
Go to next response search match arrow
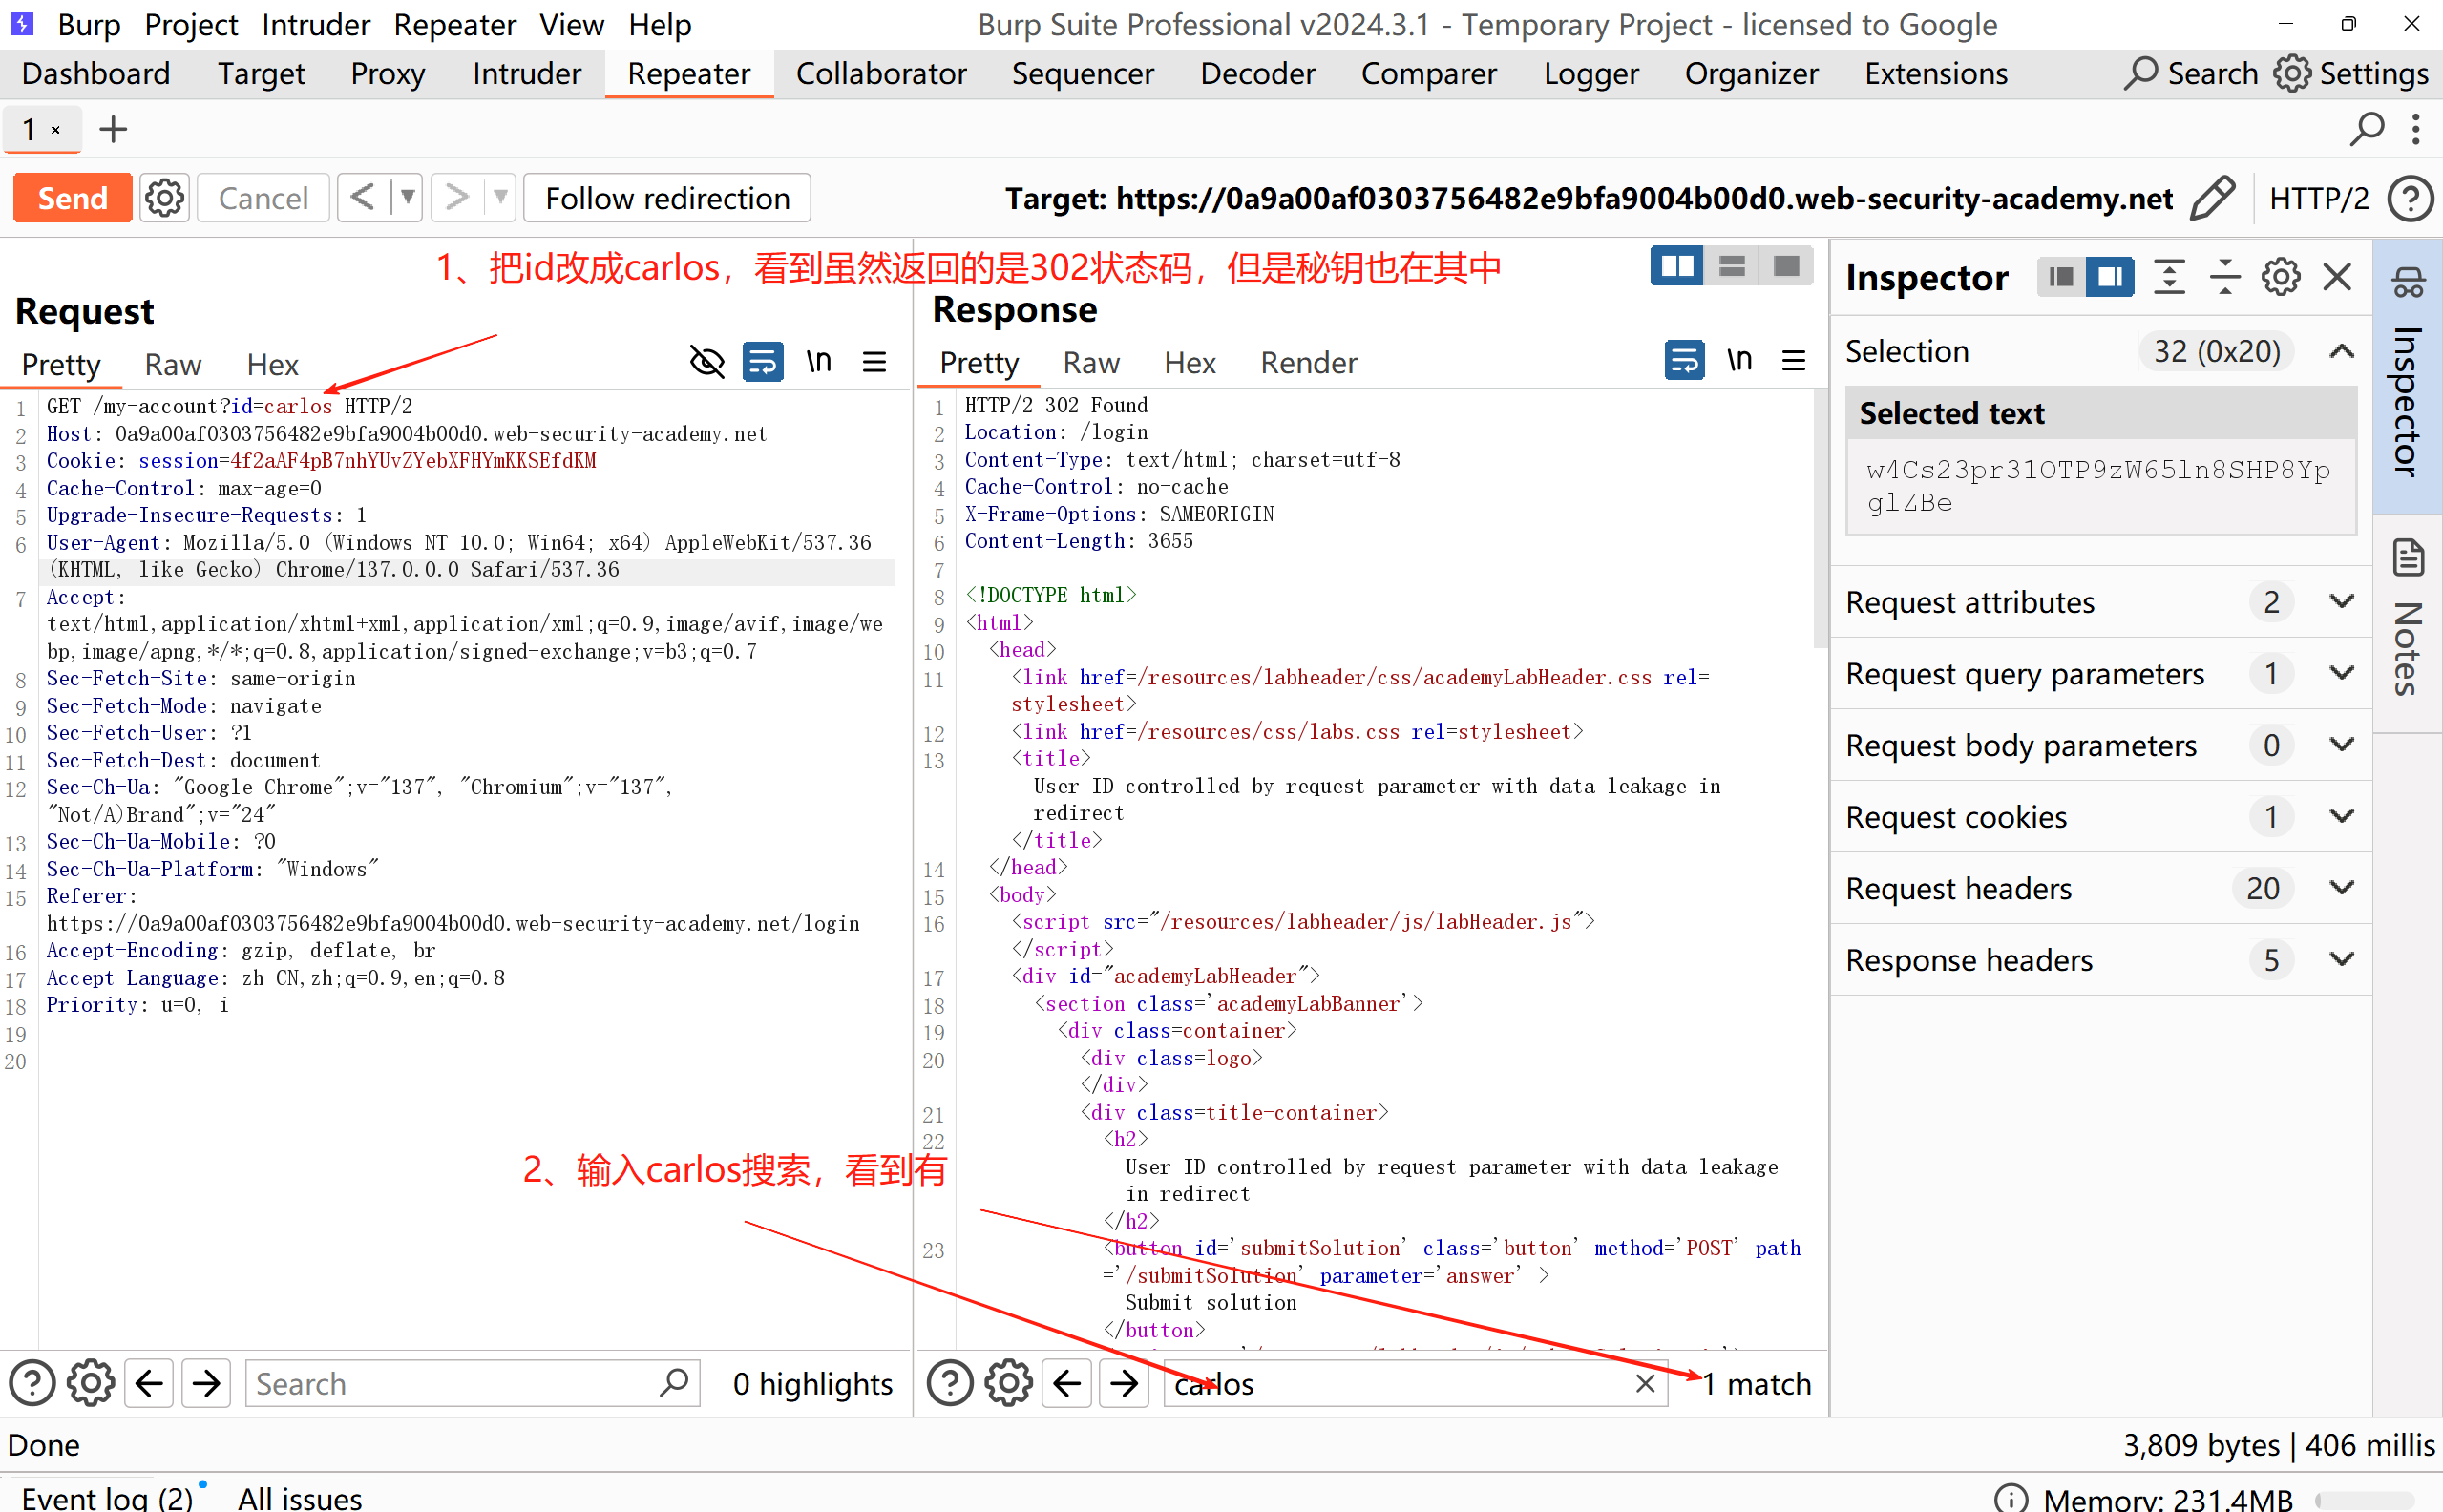(1124, 1384)
